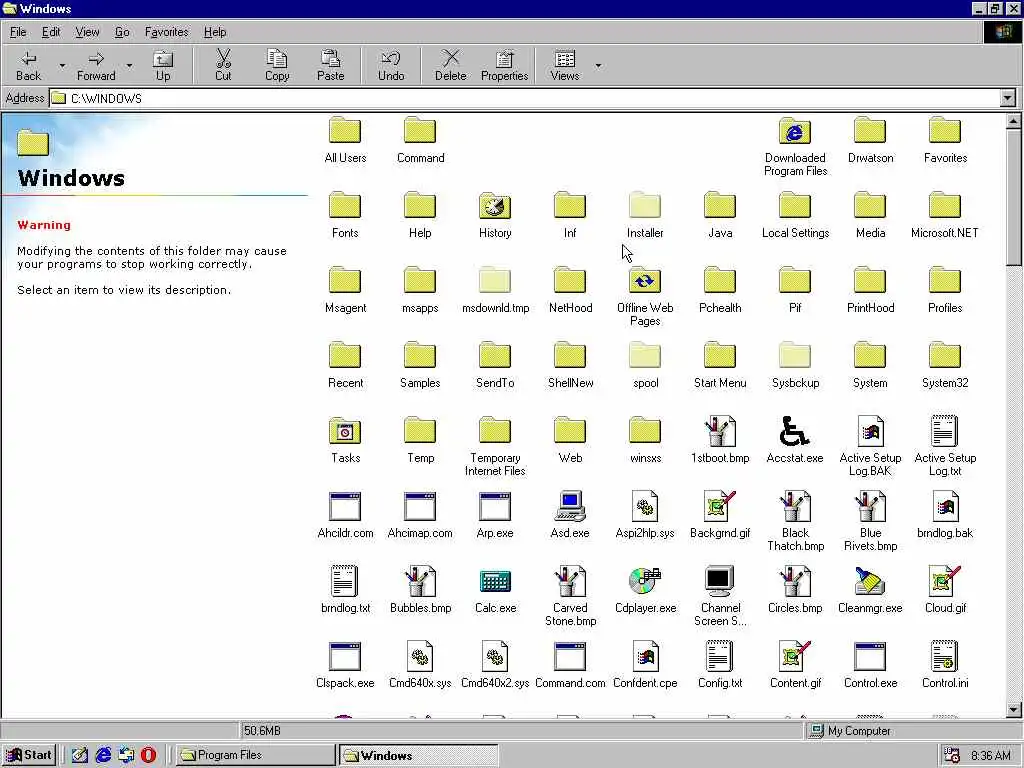Select the Active Setup Log.BAK file
Screen dimensions: 1024x768
click(870, 431)
